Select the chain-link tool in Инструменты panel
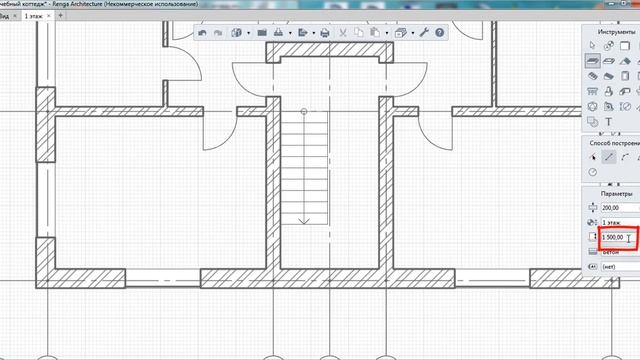This screenshot has width=640, height=360. [609, 46]
